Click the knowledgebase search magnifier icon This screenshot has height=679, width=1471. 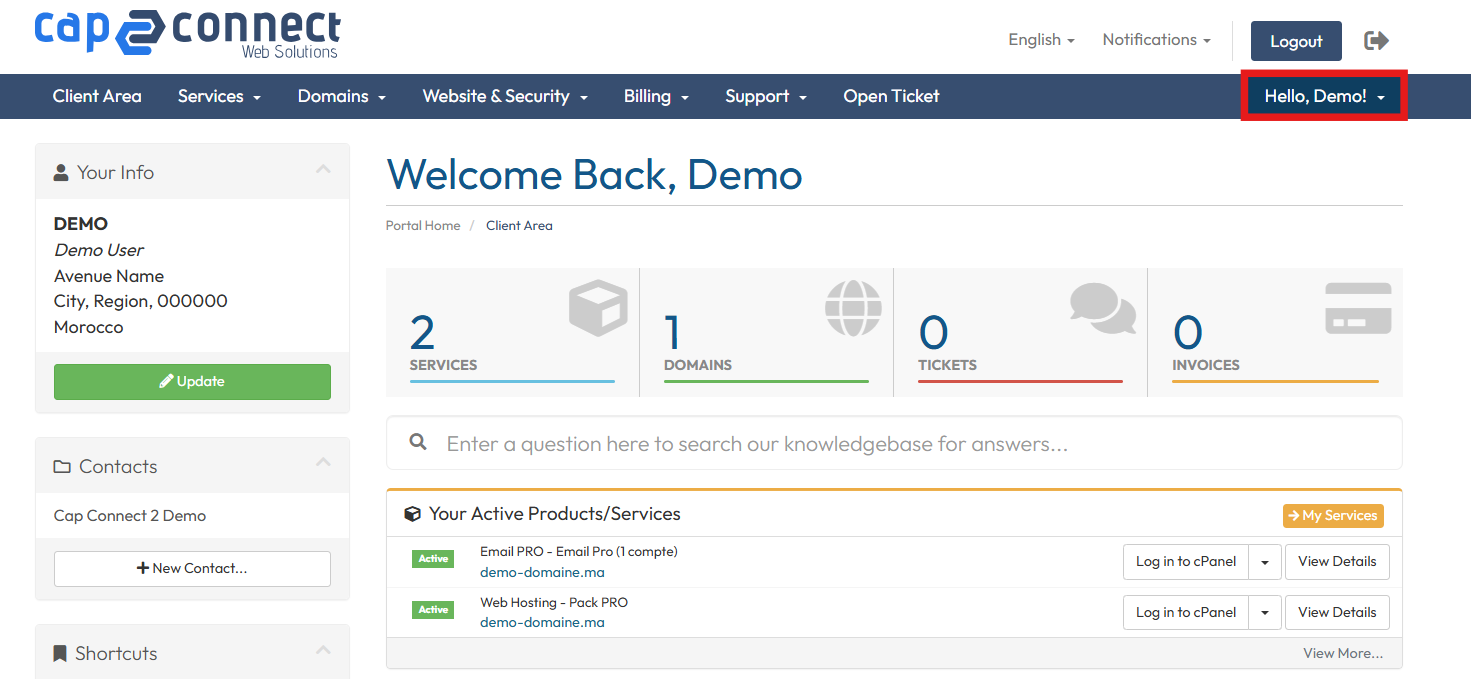click(418, 443)
